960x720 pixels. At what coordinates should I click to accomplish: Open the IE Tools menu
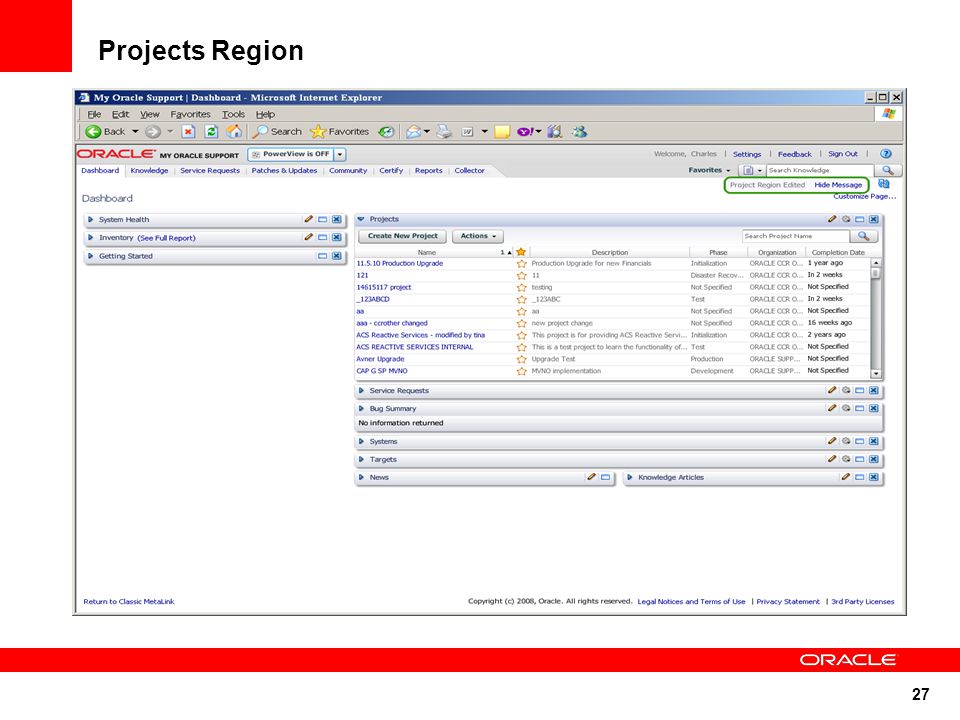[x=233, y=114]
